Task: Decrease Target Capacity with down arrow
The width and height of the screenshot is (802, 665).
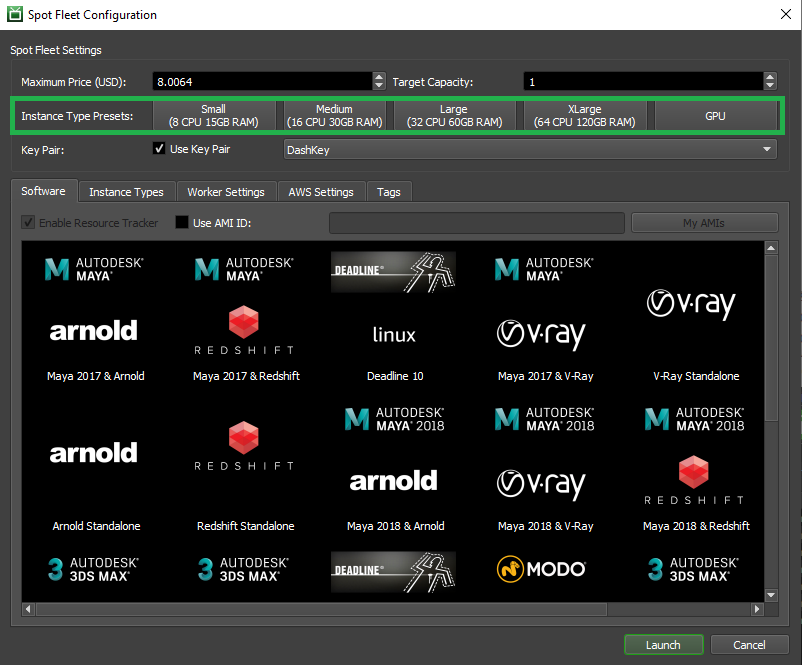Action: pyautogui.click(x=769, y=87)
